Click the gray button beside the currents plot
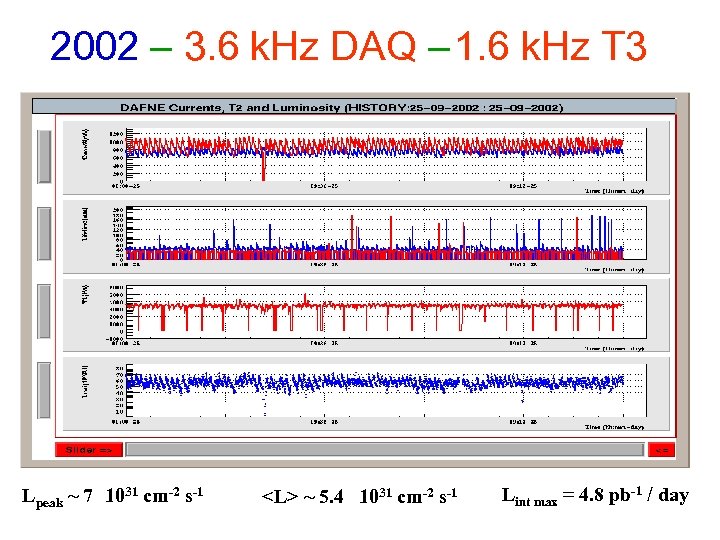 44,157
